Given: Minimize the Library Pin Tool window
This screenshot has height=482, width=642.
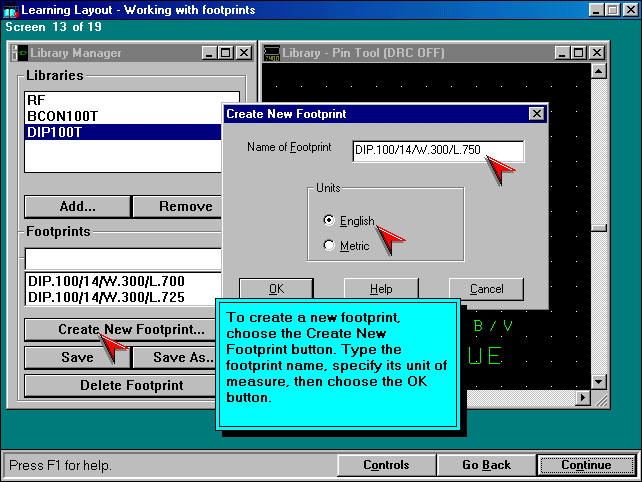Looking at the screenshot, I should click(560, 53).
